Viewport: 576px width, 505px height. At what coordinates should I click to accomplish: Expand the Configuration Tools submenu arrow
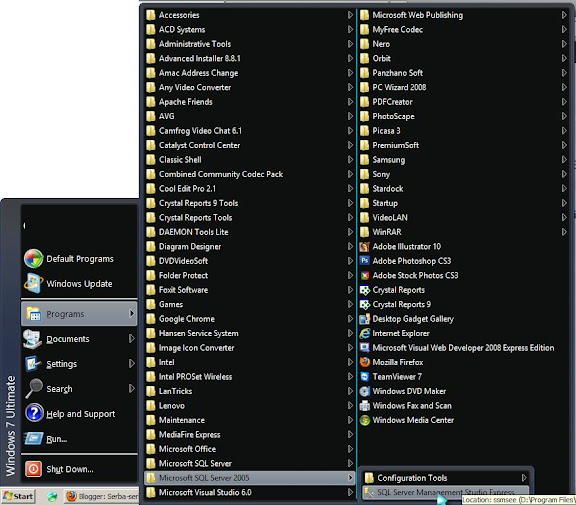click(x=524, y=478)
